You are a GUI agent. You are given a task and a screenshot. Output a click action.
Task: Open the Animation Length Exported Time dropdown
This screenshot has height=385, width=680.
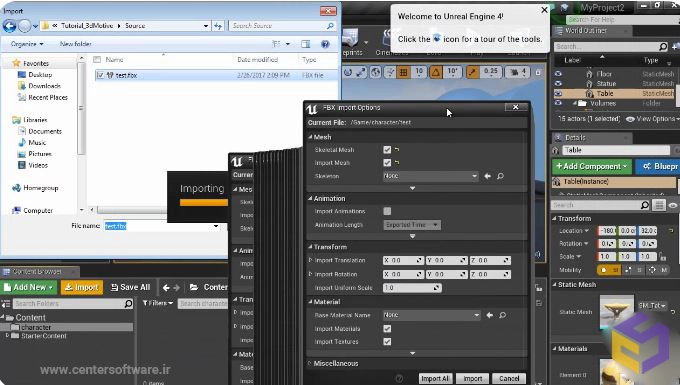pos(412,225)
